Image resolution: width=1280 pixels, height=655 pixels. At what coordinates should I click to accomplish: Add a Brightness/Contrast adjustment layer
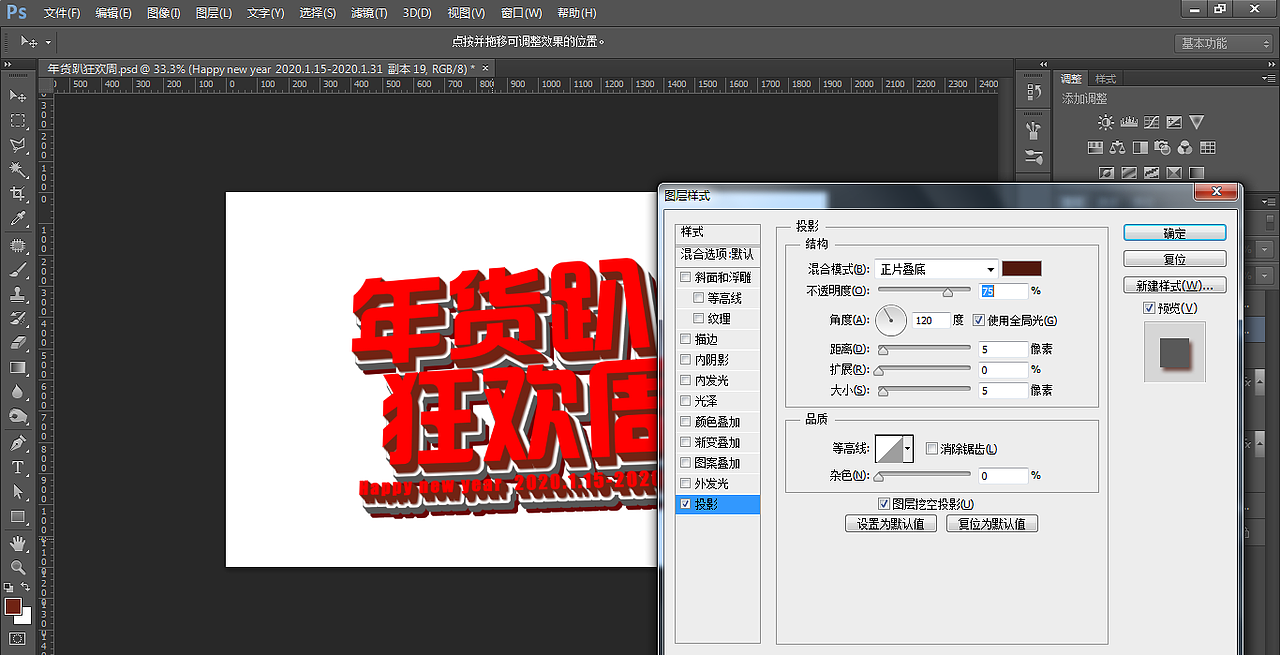1105,122
